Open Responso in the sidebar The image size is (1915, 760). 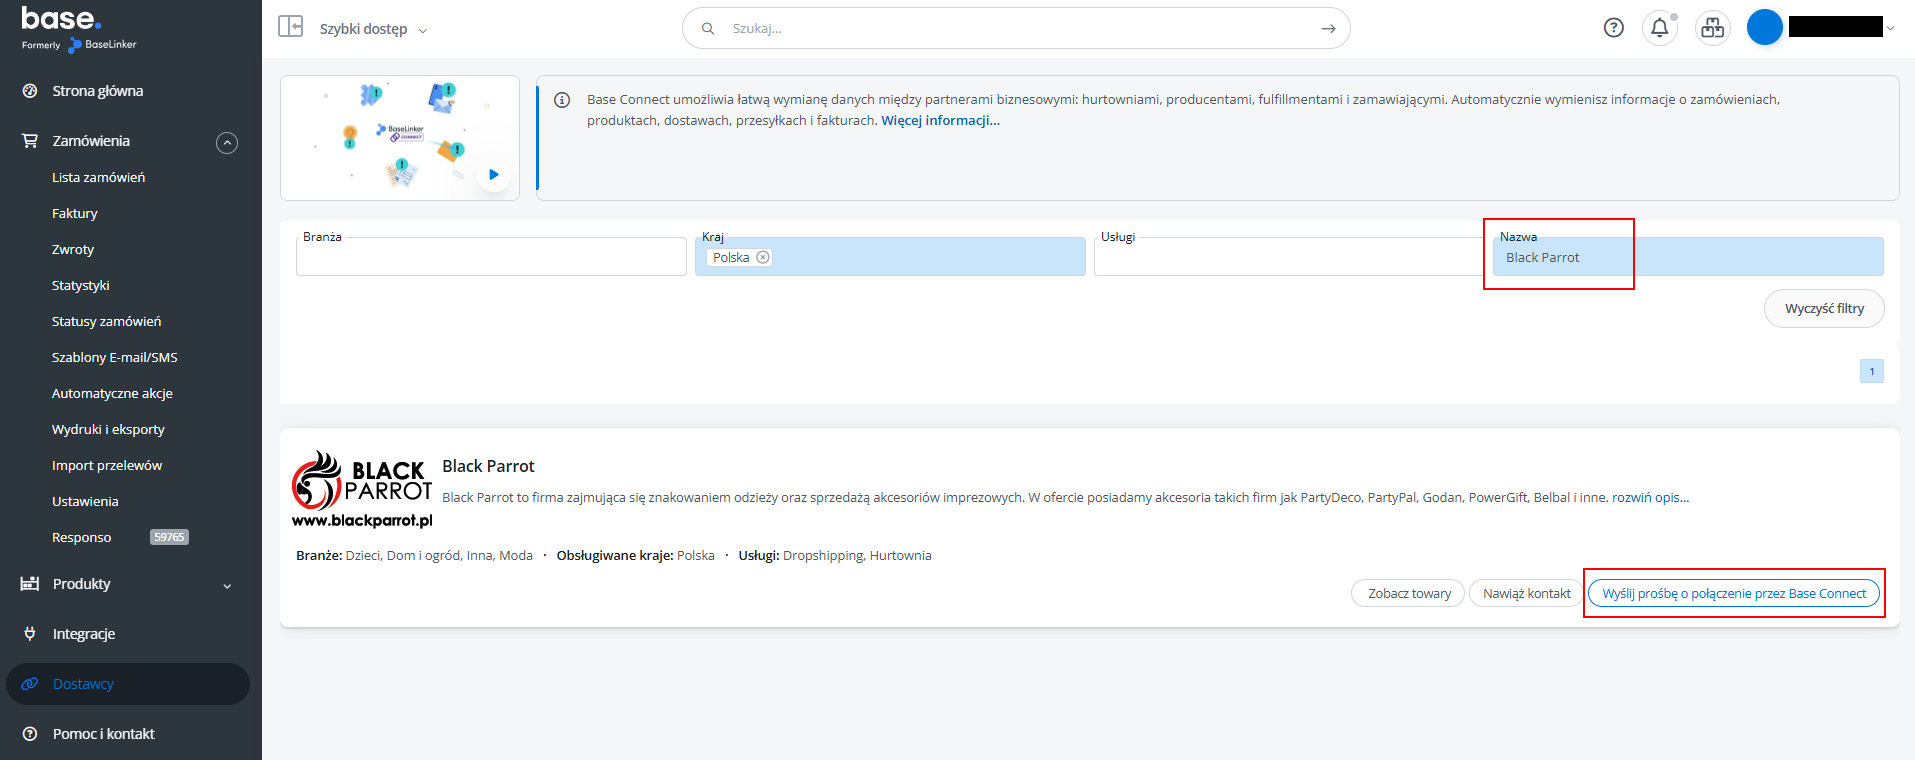82,537
